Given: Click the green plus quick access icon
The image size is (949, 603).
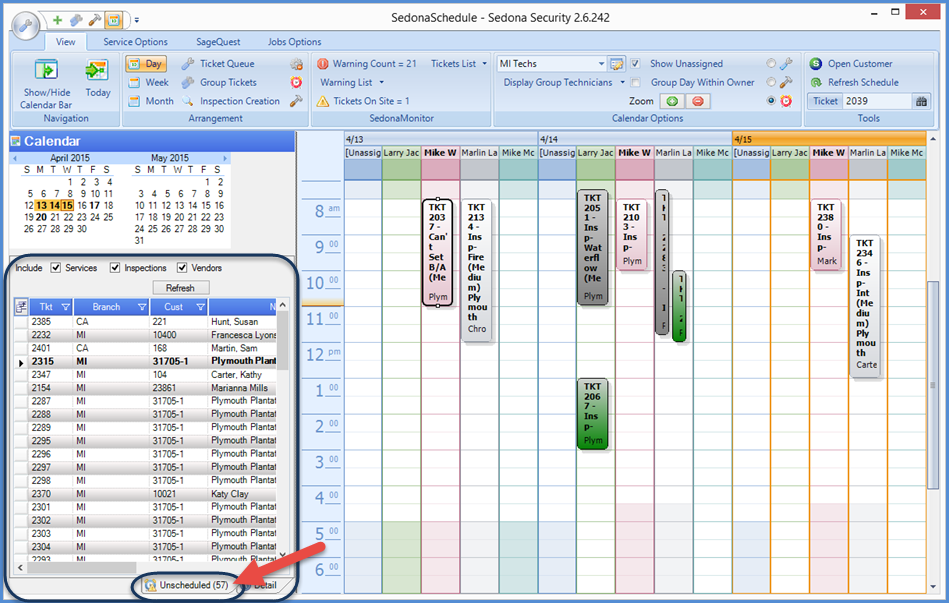Looking at the screenshot, I should click(x=57, y=20).
